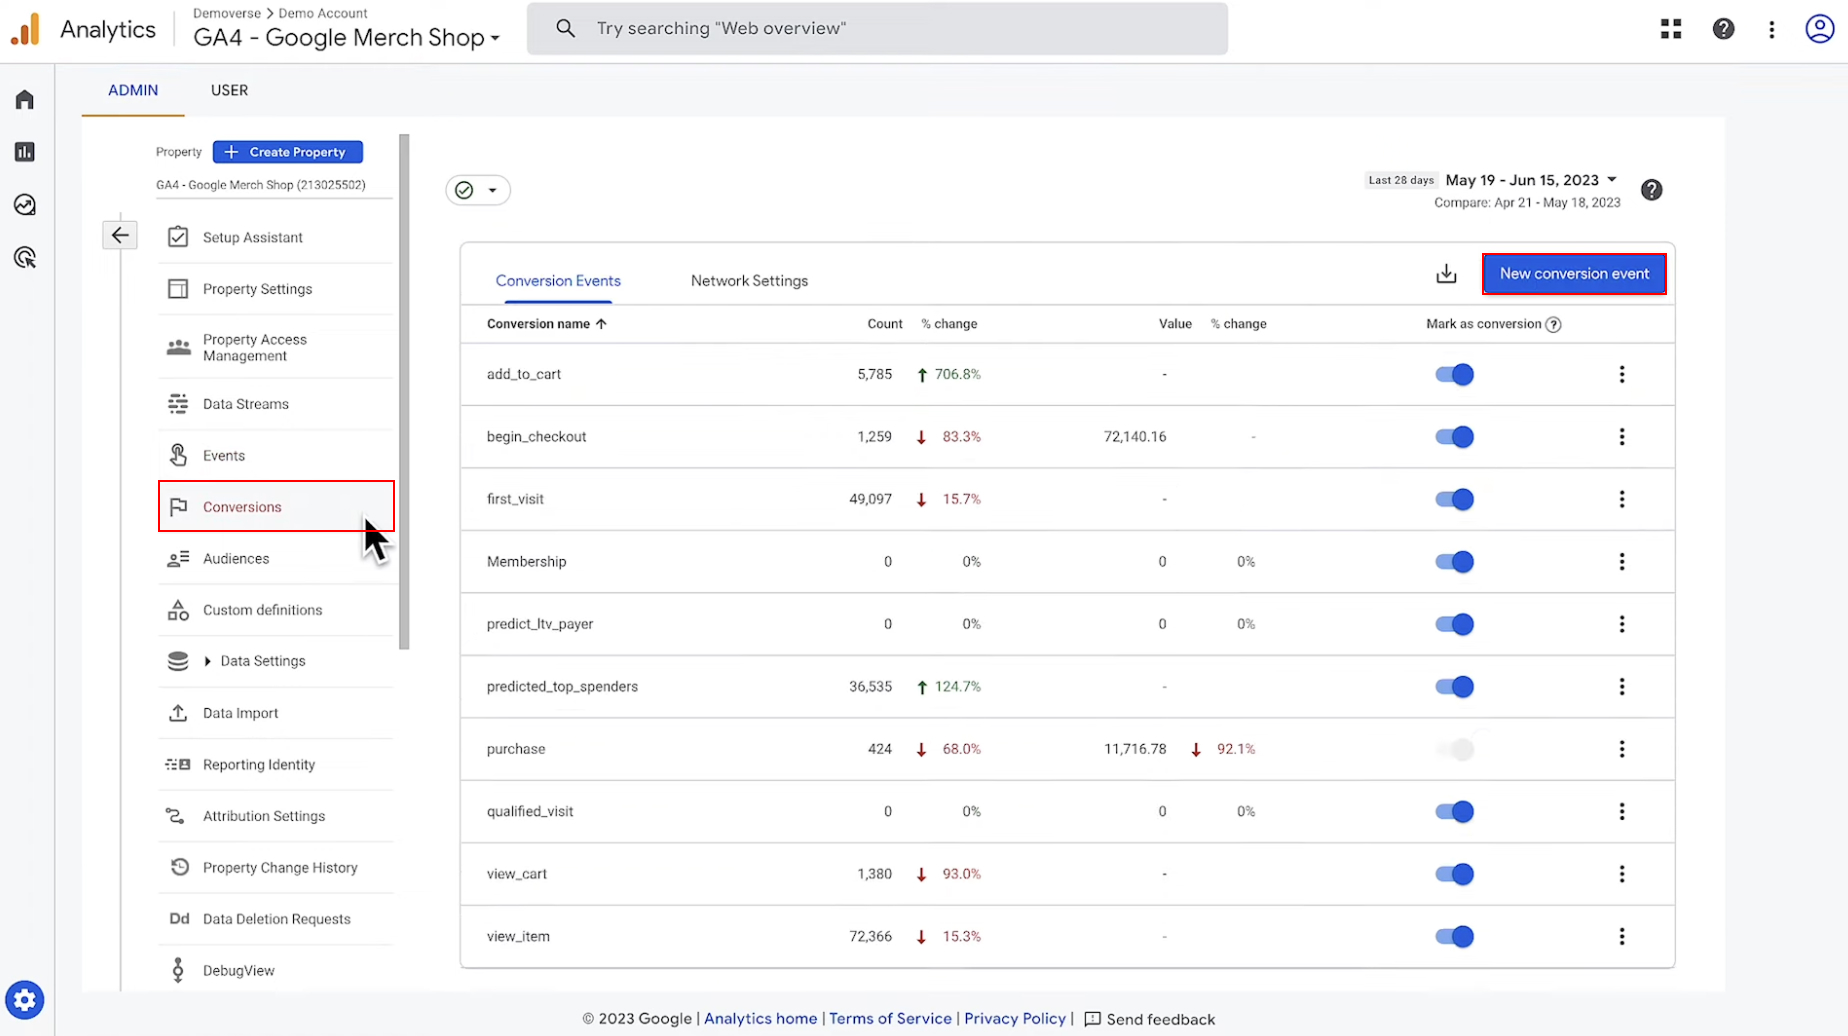
Task: Click the search box at top
Action: [877, 28]
